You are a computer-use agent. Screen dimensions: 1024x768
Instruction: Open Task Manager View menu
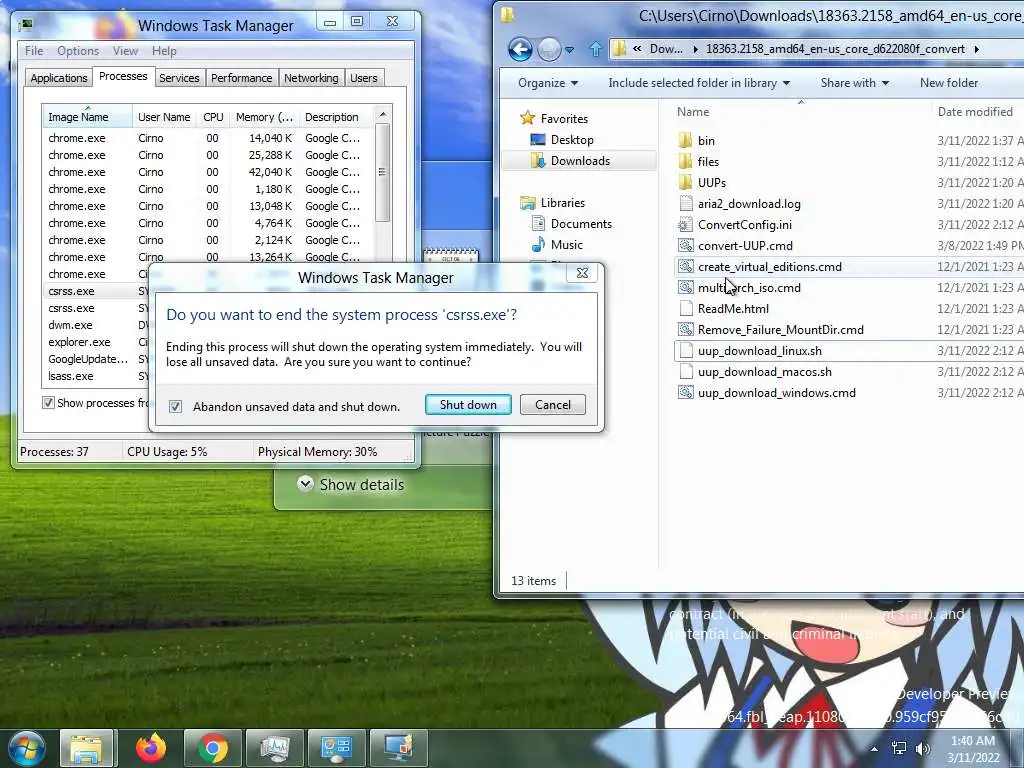pyautogui.click(x=125, y=51)
